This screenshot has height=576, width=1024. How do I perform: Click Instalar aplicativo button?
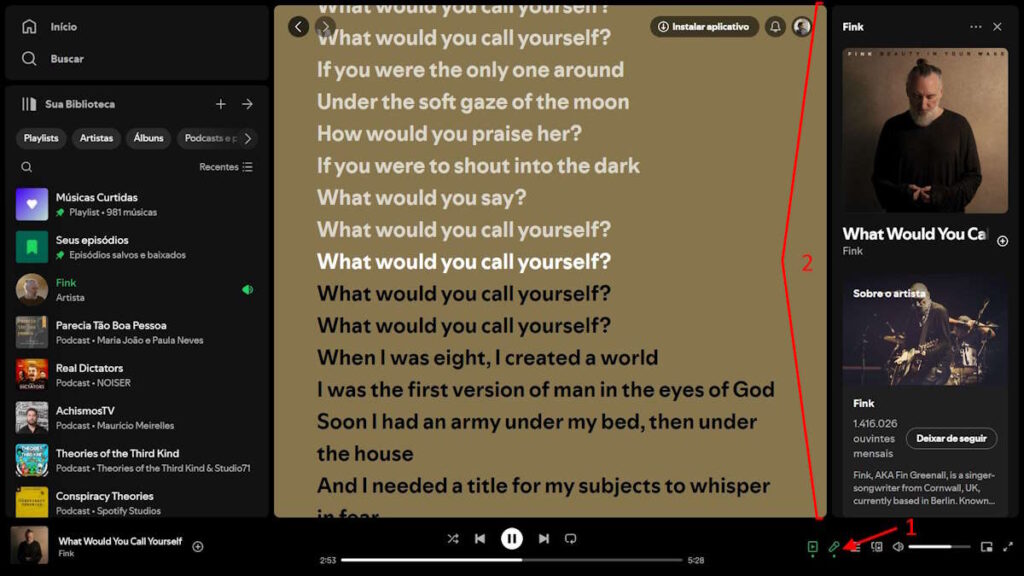pos(704,27)
